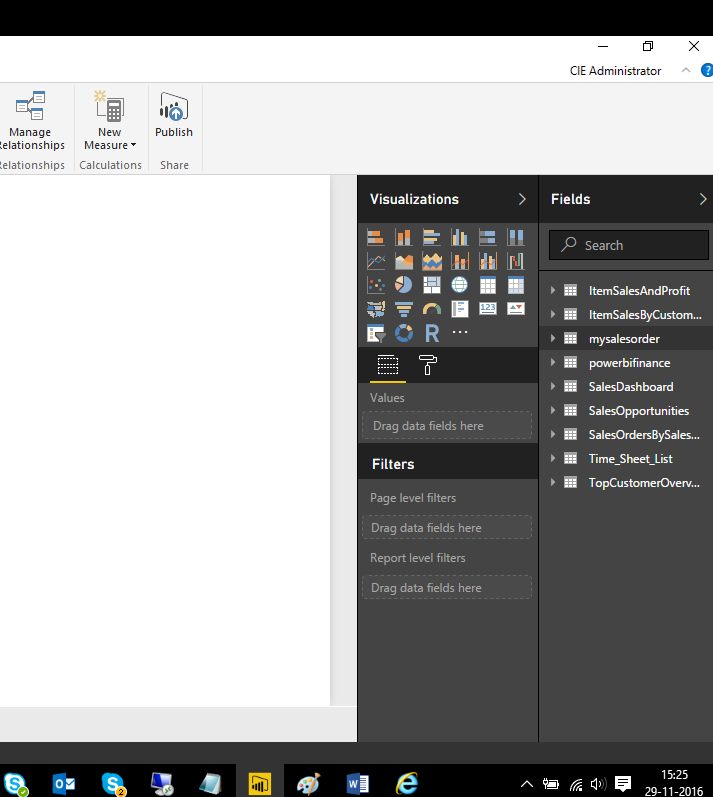Screen dimensions: 713x797
Task: Choose the globe map visual
Action: pyautogui.click(x=460, y=285)
